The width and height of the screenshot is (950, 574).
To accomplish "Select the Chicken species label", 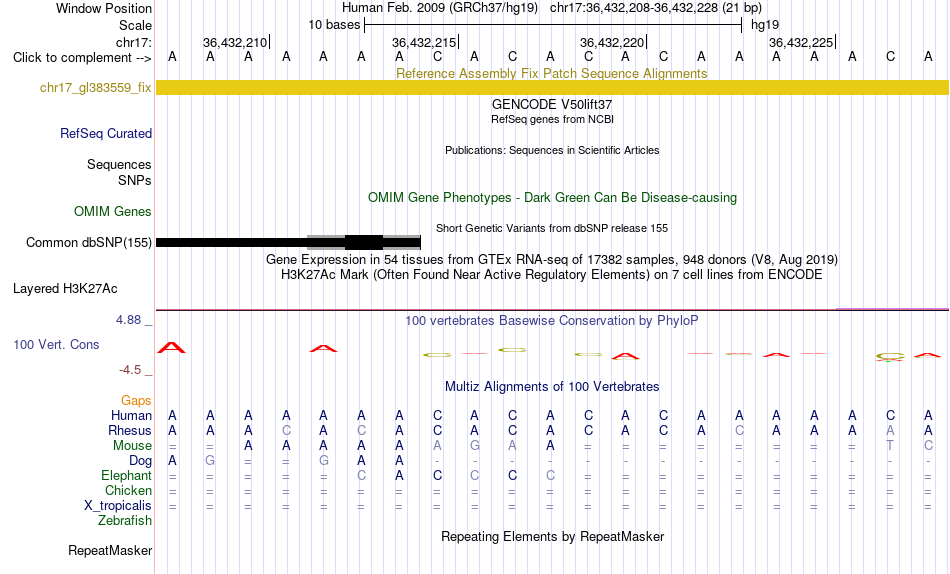I will click(x=128, y=490).
